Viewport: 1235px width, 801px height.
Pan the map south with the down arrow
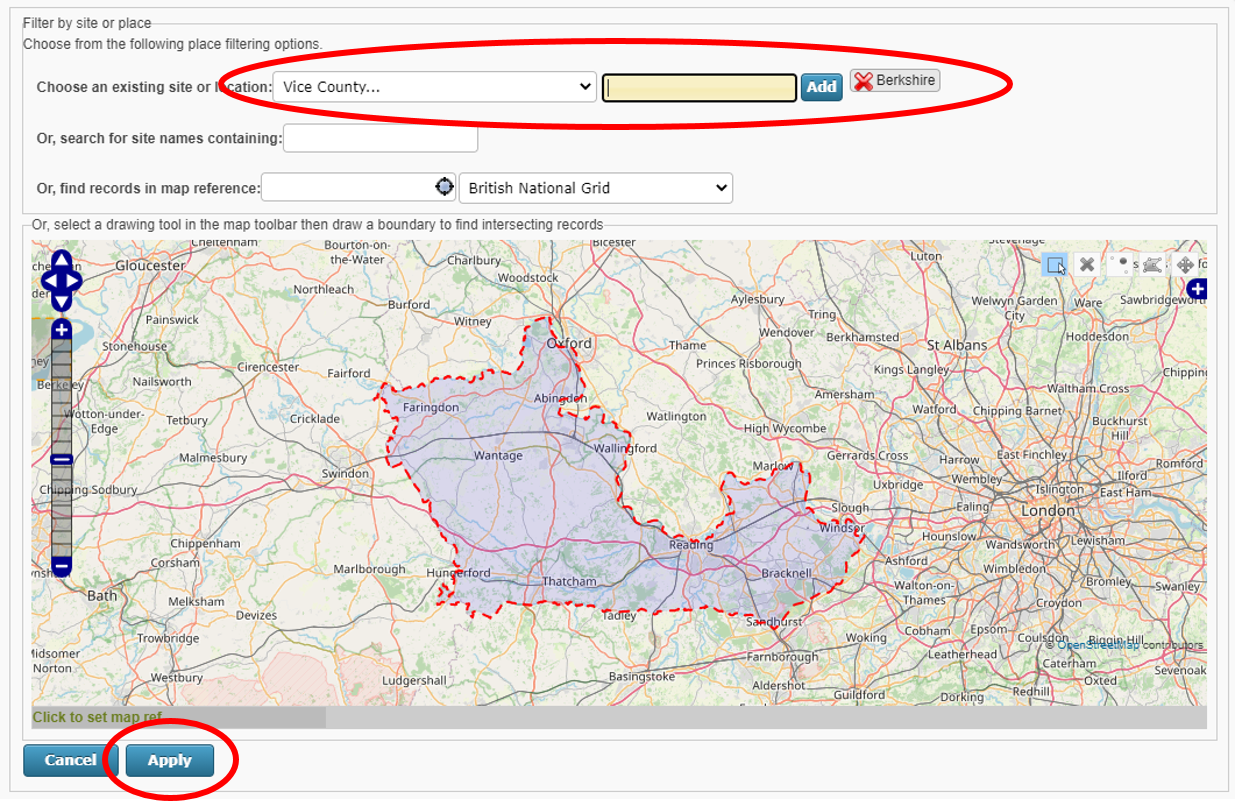[x=60, y=301]
